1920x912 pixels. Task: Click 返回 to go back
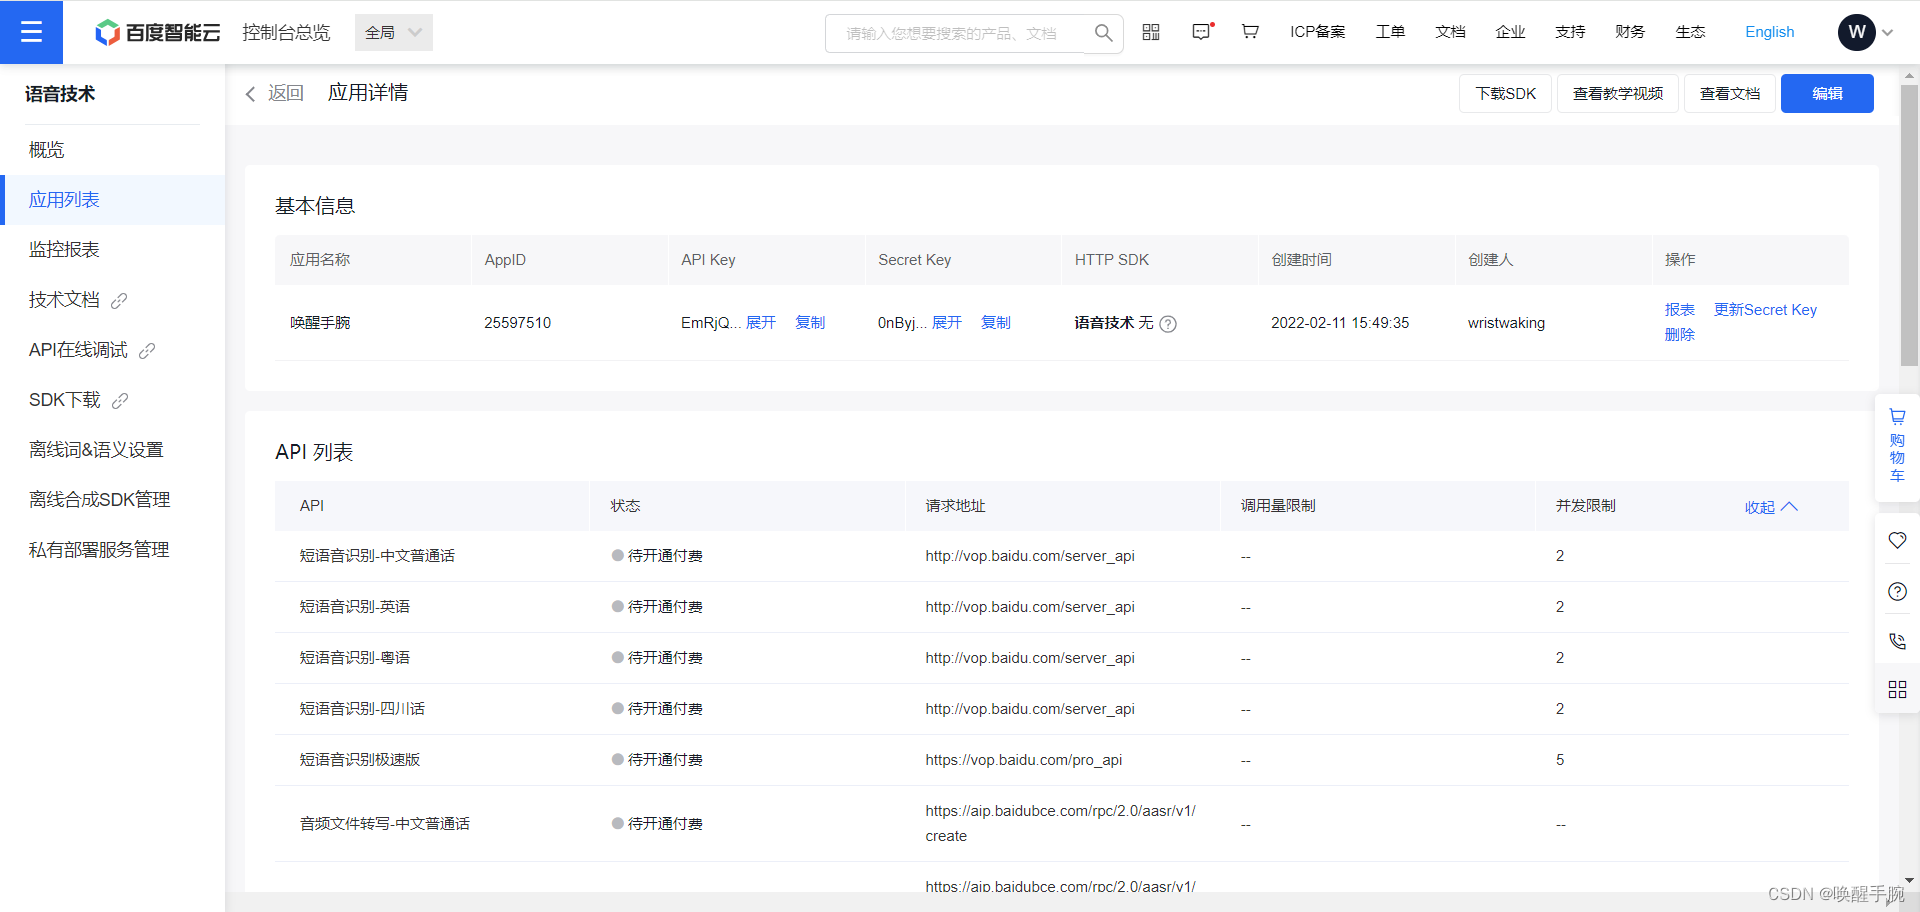pos(286,94)
